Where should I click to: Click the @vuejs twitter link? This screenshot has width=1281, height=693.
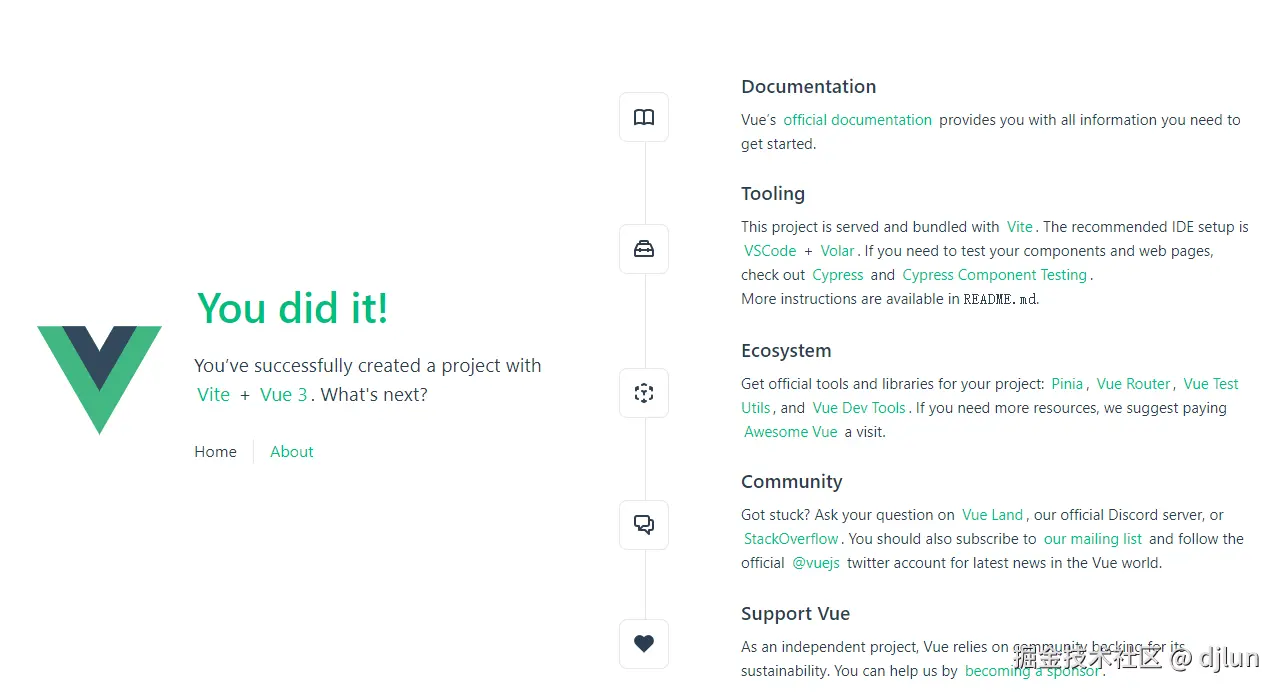pyautogui.click(x=816, y=563)
